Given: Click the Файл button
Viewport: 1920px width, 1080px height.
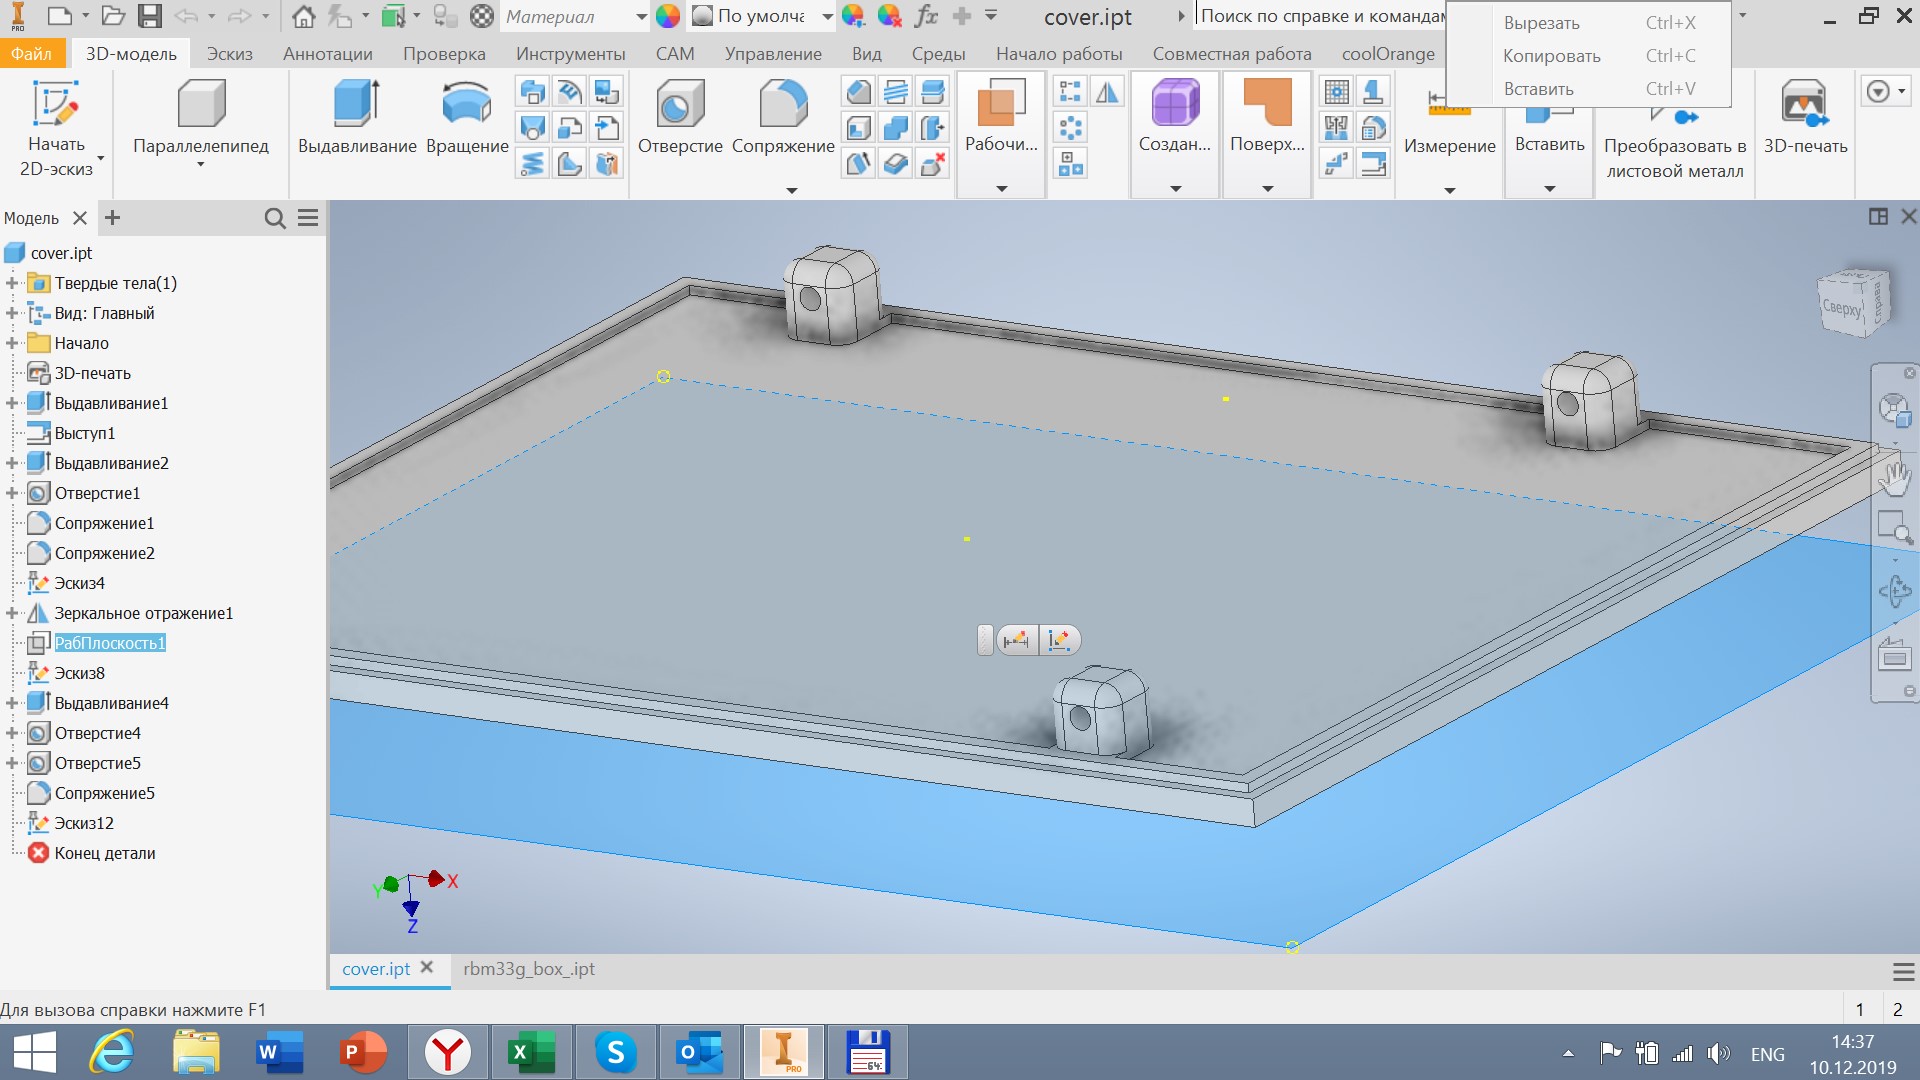Looking at the screenshot, I should tap(31, 54).
